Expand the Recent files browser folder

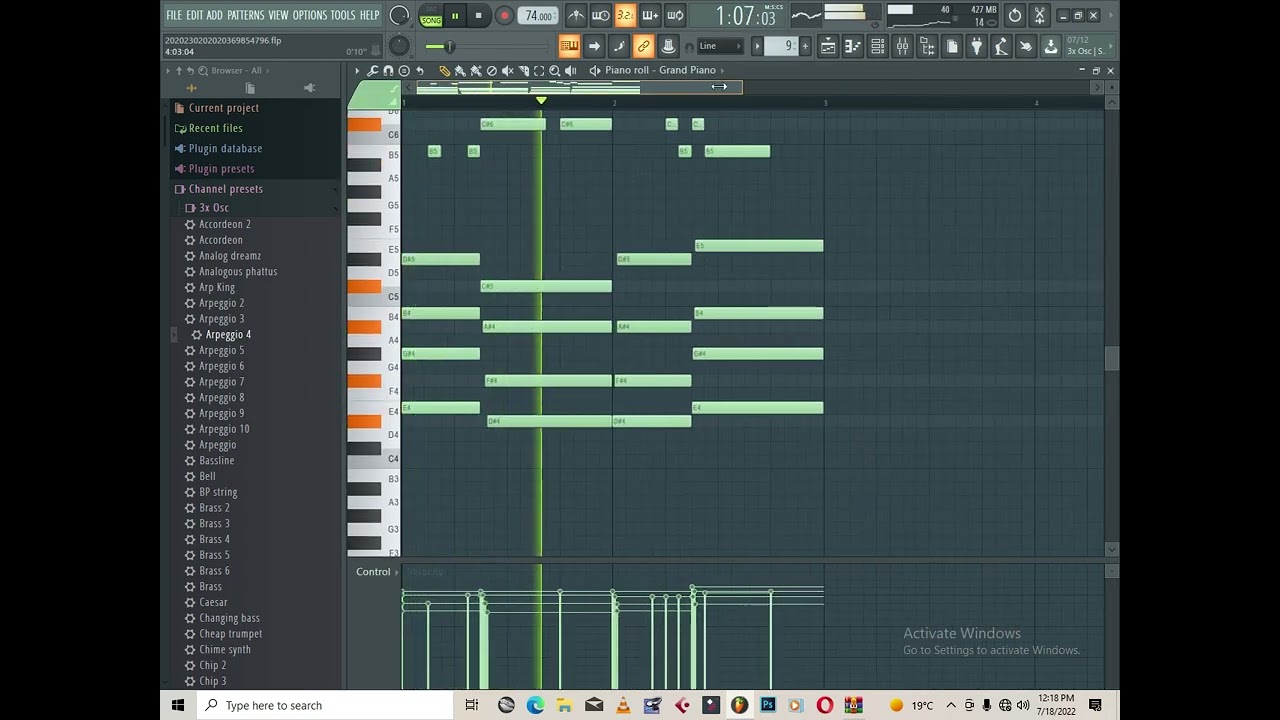216,128
